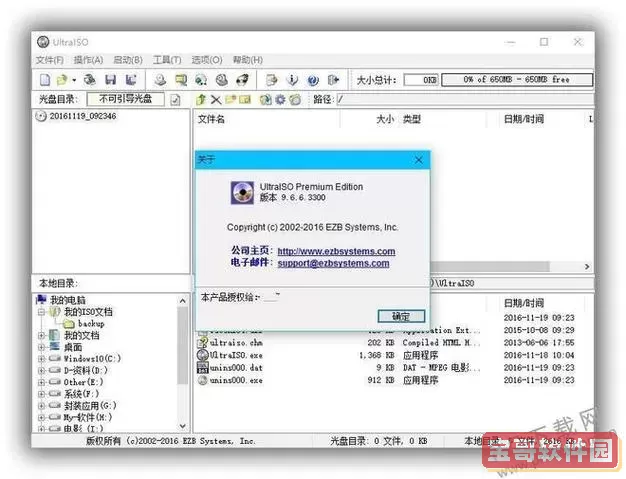626x479 pixels.
Task: Click the 不可引导光盘 field
Action: coord(125,99)
